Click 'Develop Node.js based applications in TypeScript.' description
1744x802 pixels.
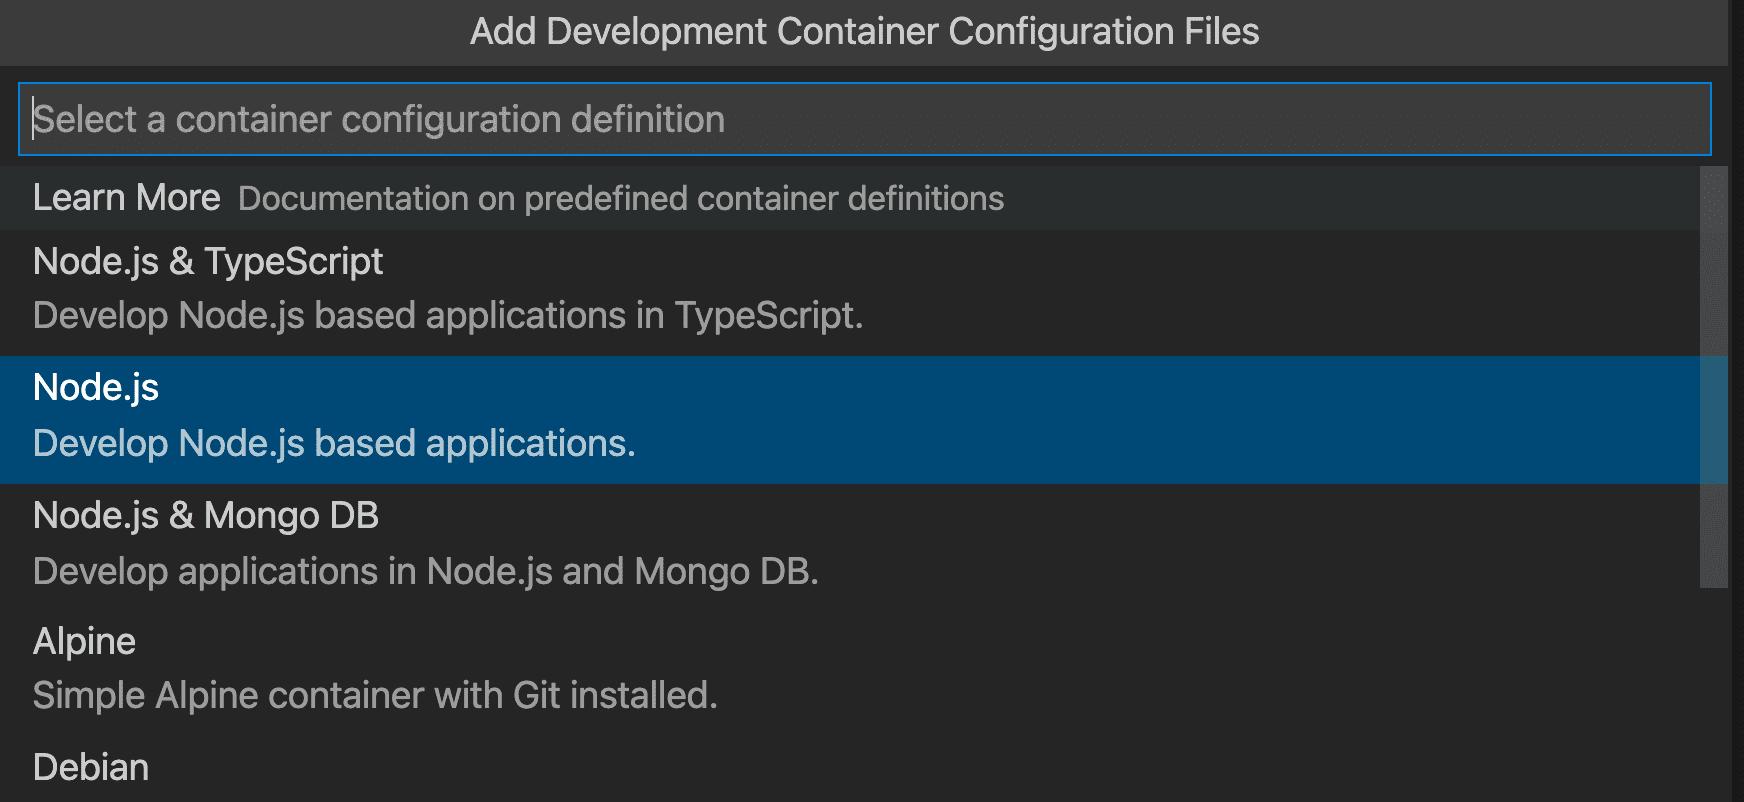click(x=448, y=316)
